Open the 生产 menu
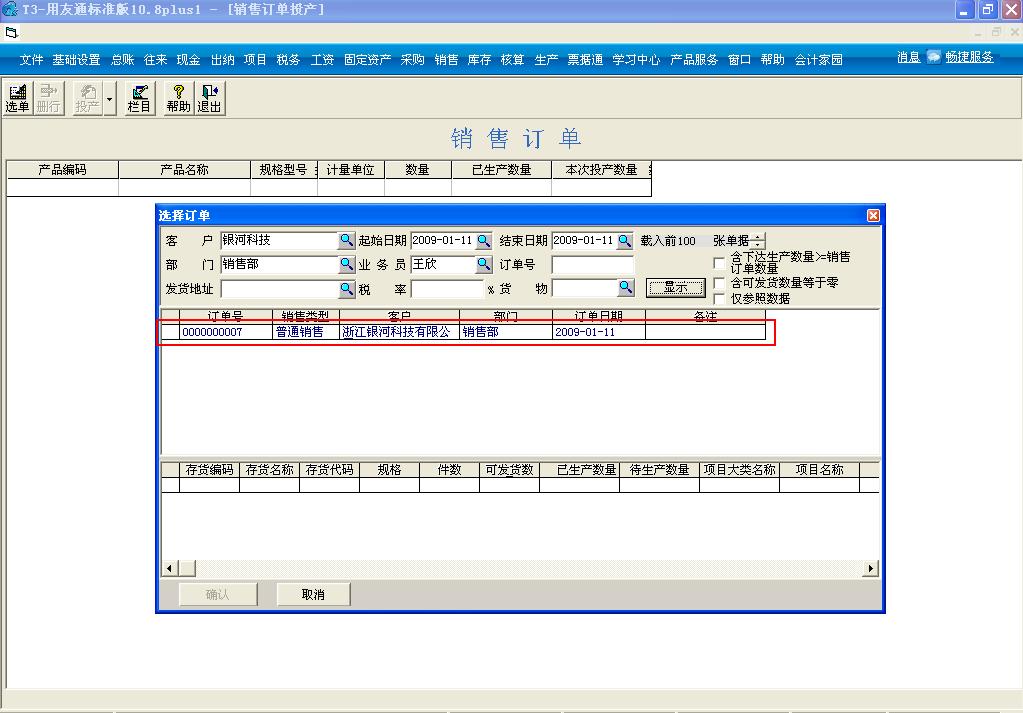The height and width of the screenshot is (713, 1023). 545,57
